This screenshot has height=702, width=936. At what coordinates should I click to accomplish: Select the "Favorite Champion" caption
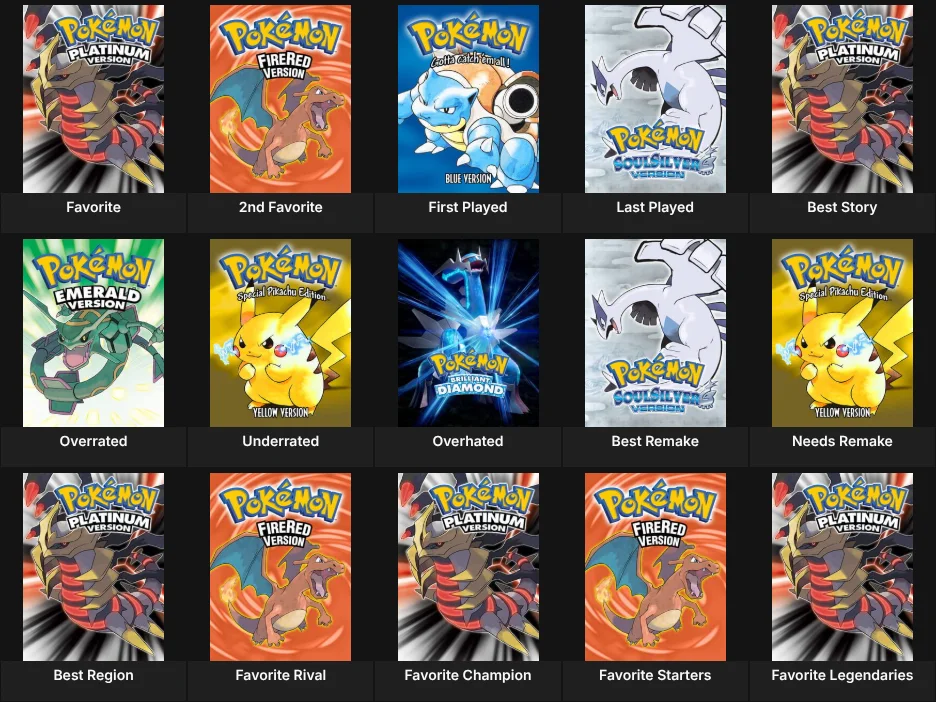(x=468, y=675)
